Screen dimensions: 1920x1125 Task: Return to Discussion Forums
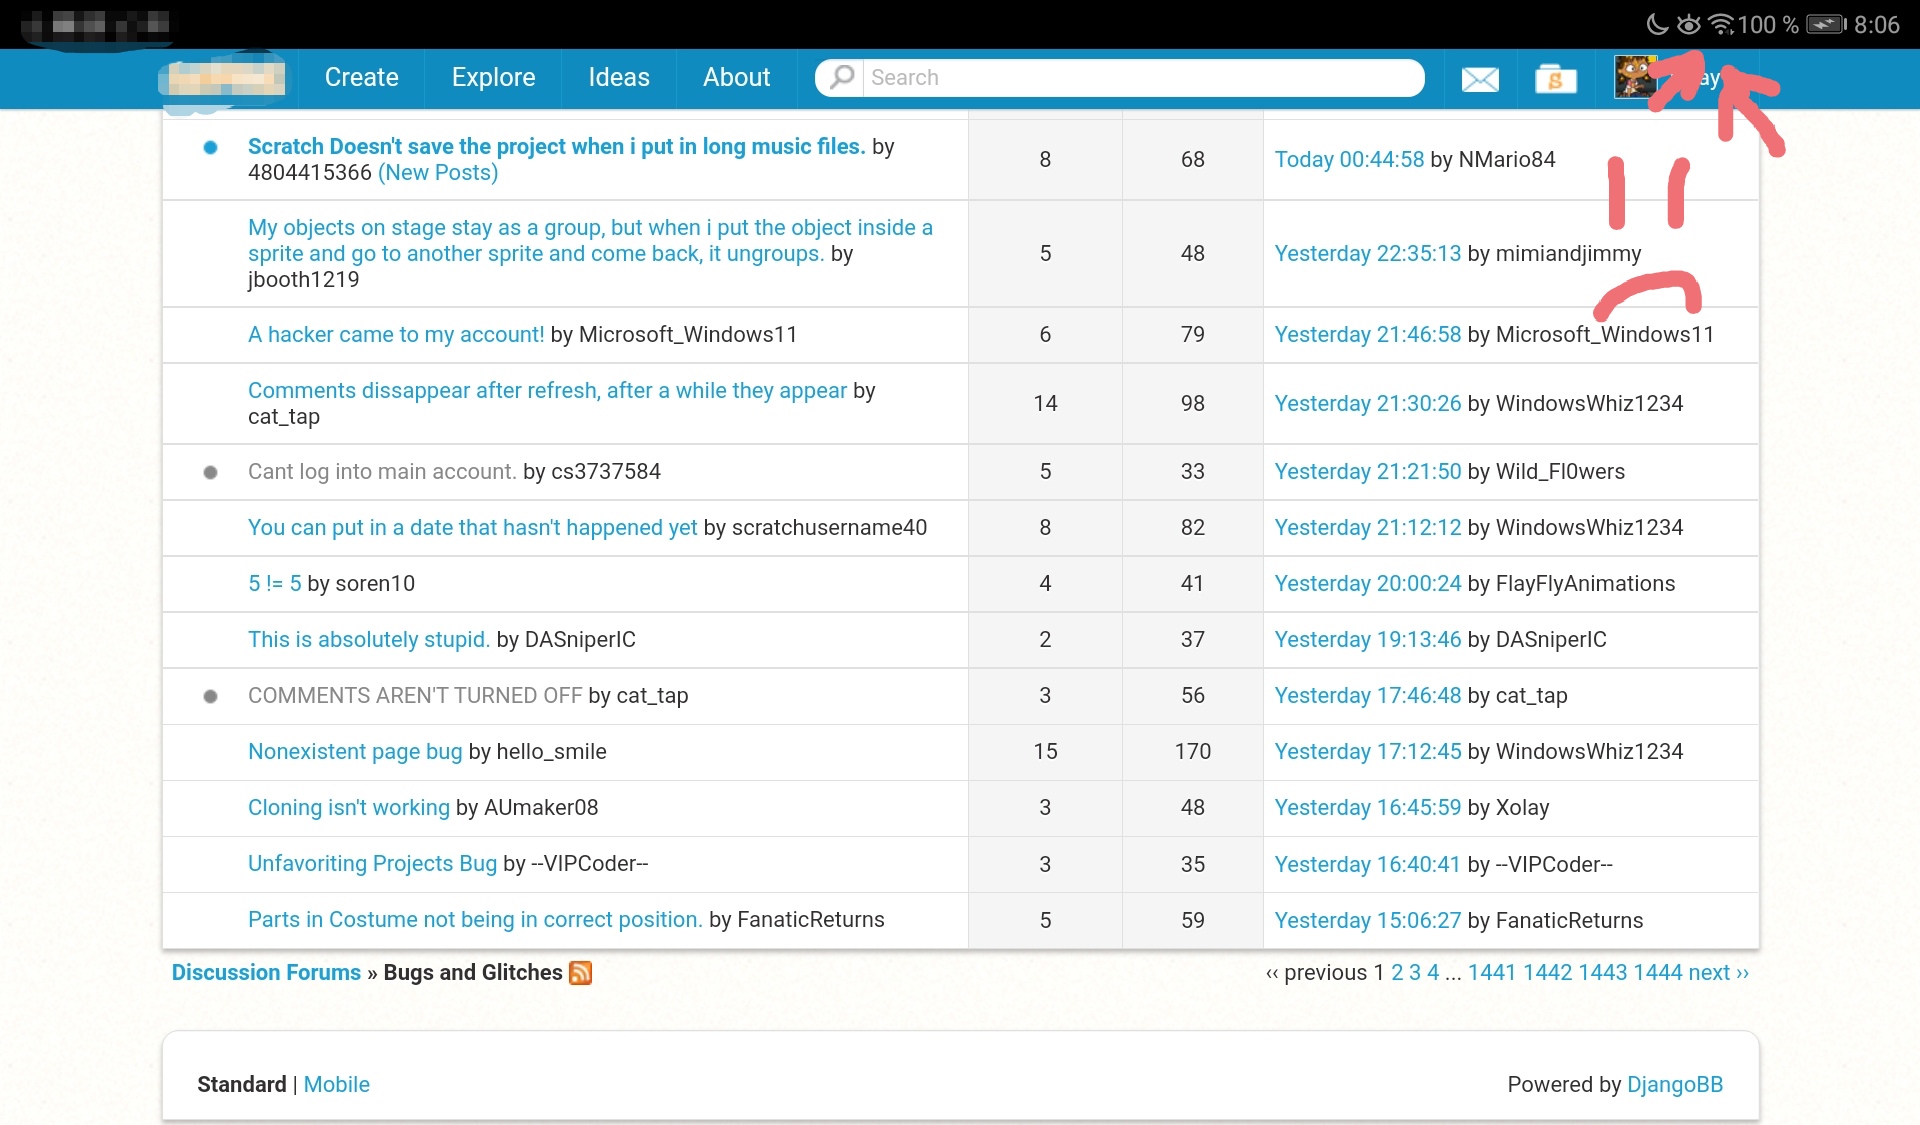[266, 972]
